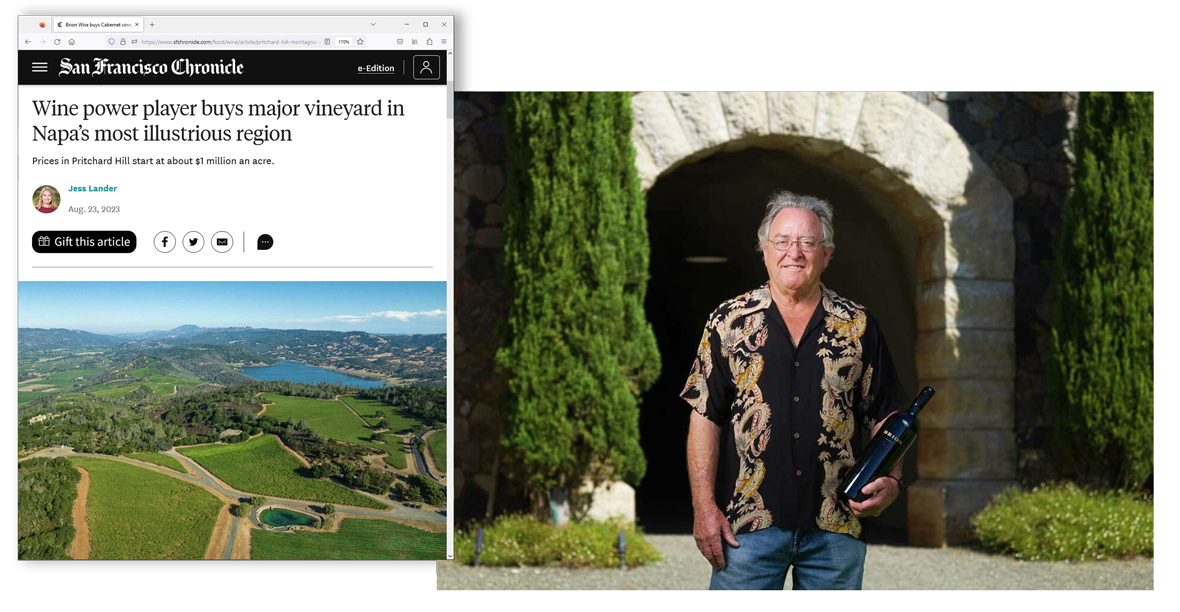
Task: Share article via email icon
Action: tap(222, 242)
